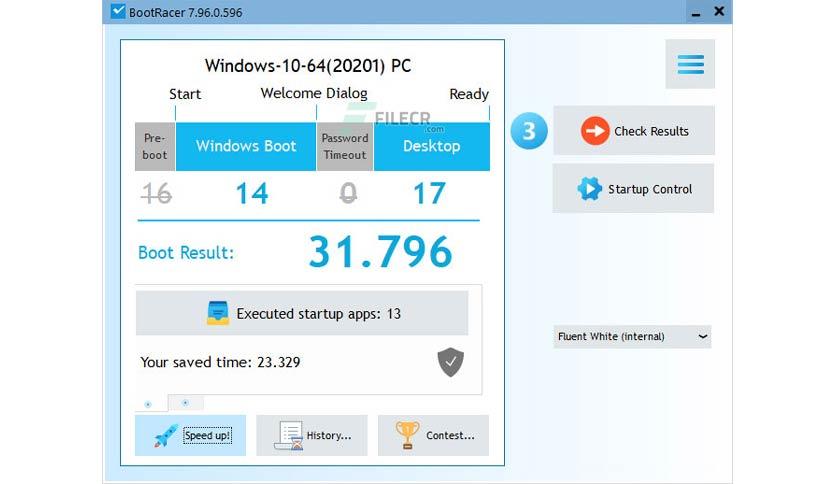Open the Fluent White theme dropdown
Viewport: 836px width, 484px height.
coord(632,337)
